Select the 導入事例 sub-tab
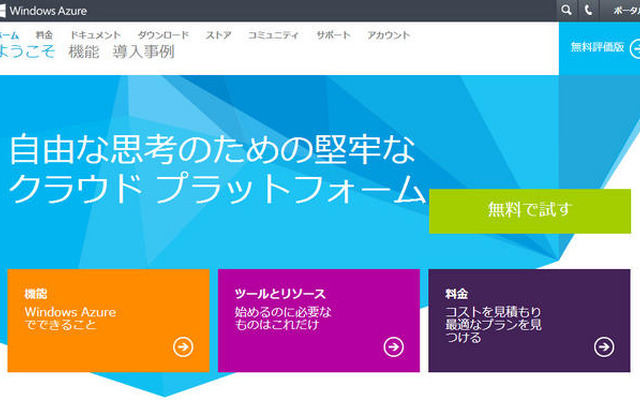This screenshot has width=640, height=400. coord(143,52)
